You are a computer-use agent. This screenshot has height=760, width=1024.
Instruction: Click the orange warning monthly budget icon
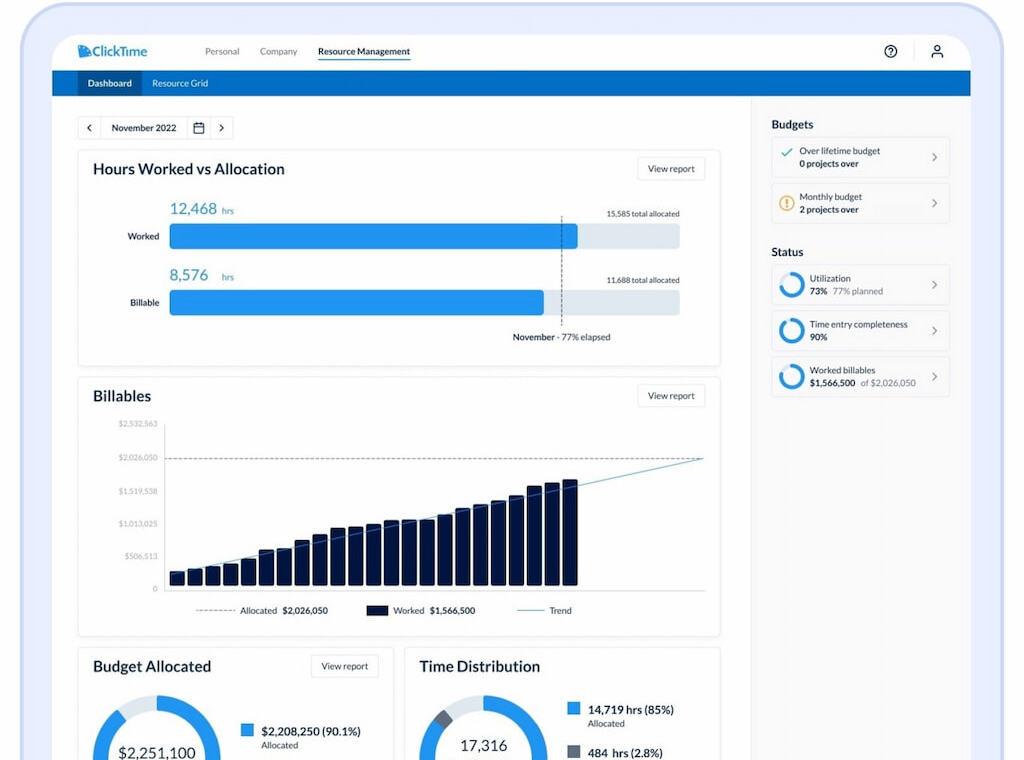click(x=786, y=203)
